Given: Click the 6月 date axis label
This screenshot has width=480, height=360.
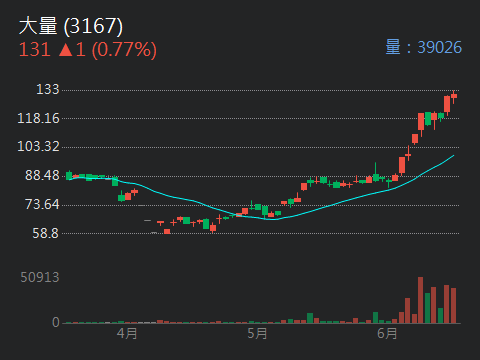Looking at the screenshot, I should pyautogui.click(x=387, y=333).
